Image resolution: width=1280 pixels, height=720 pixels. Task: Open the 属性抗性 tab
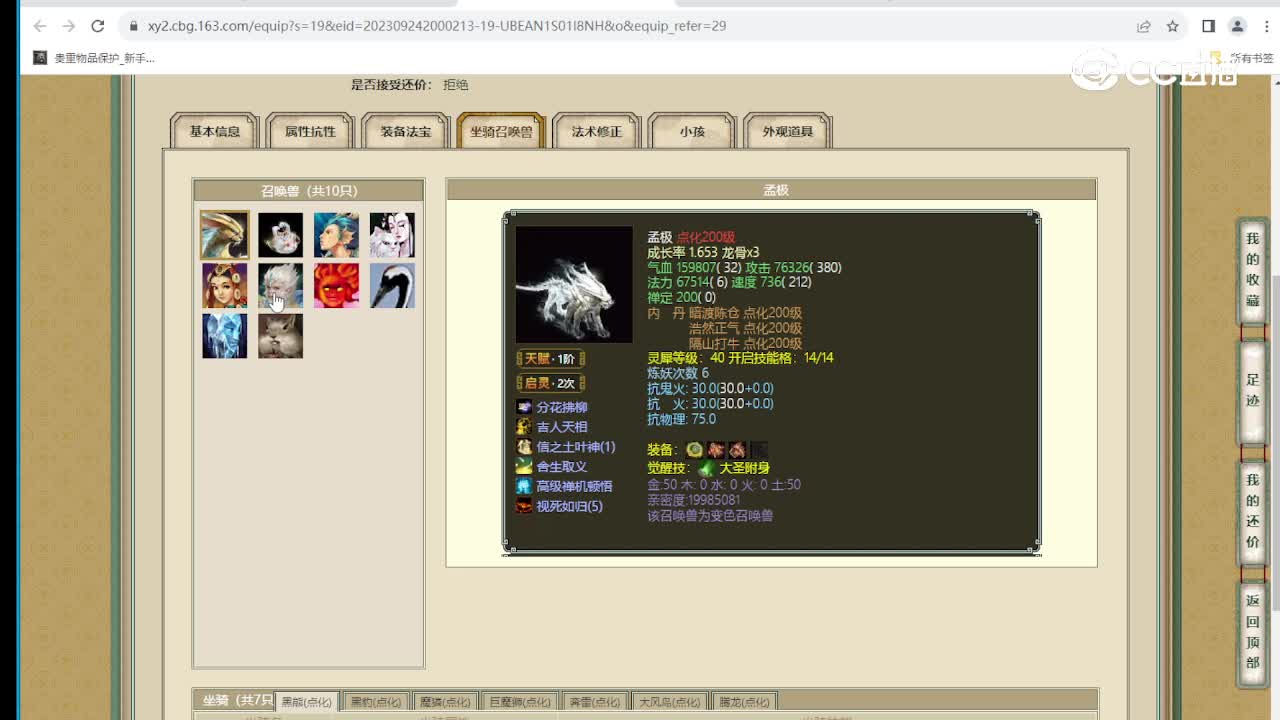tap(311, 131)
